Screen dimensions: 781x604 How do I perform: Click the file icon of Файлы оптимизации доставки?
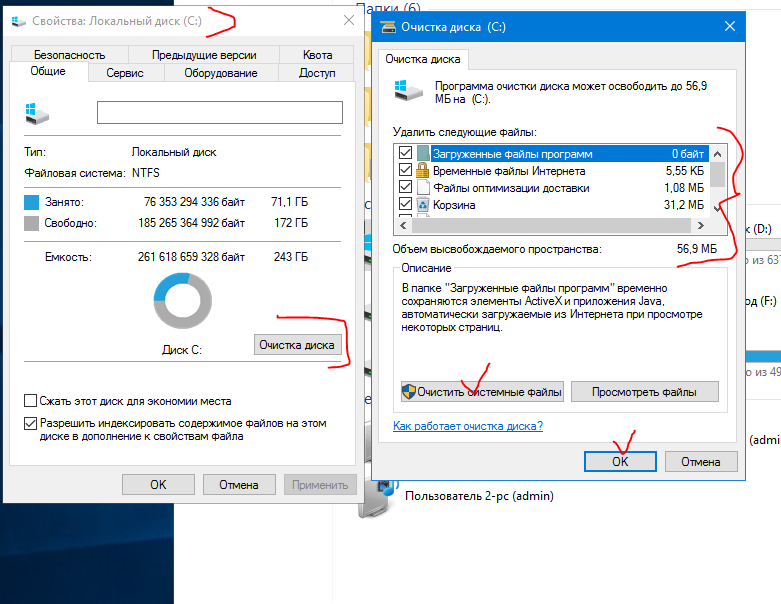(422, 188)
